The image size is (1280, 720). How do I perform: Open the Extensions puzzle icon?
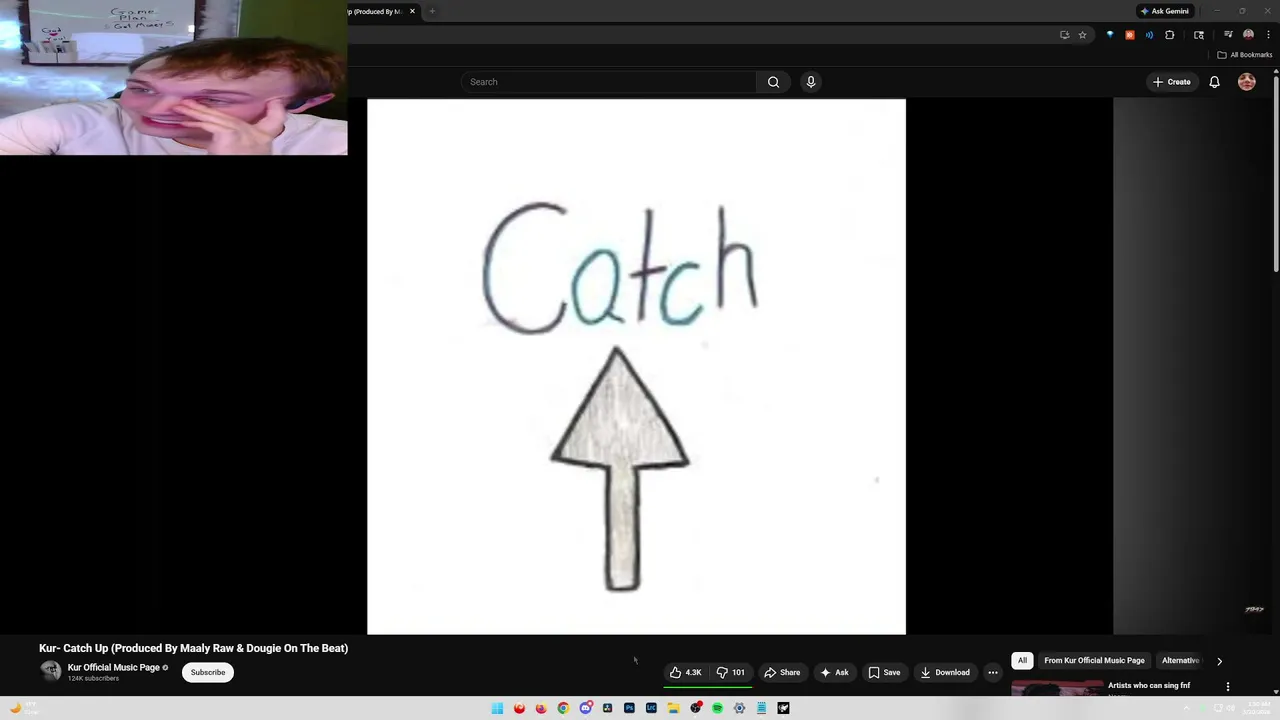coord(1169,35)
